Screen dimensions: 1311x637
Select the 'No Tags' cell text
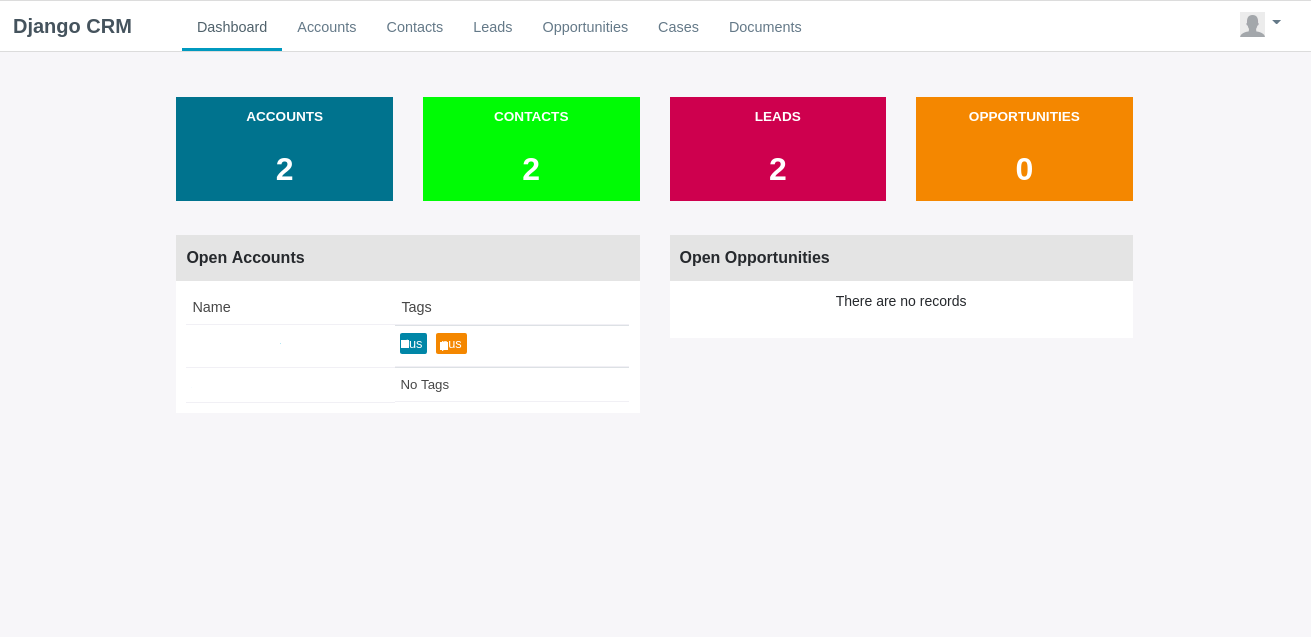425,384
